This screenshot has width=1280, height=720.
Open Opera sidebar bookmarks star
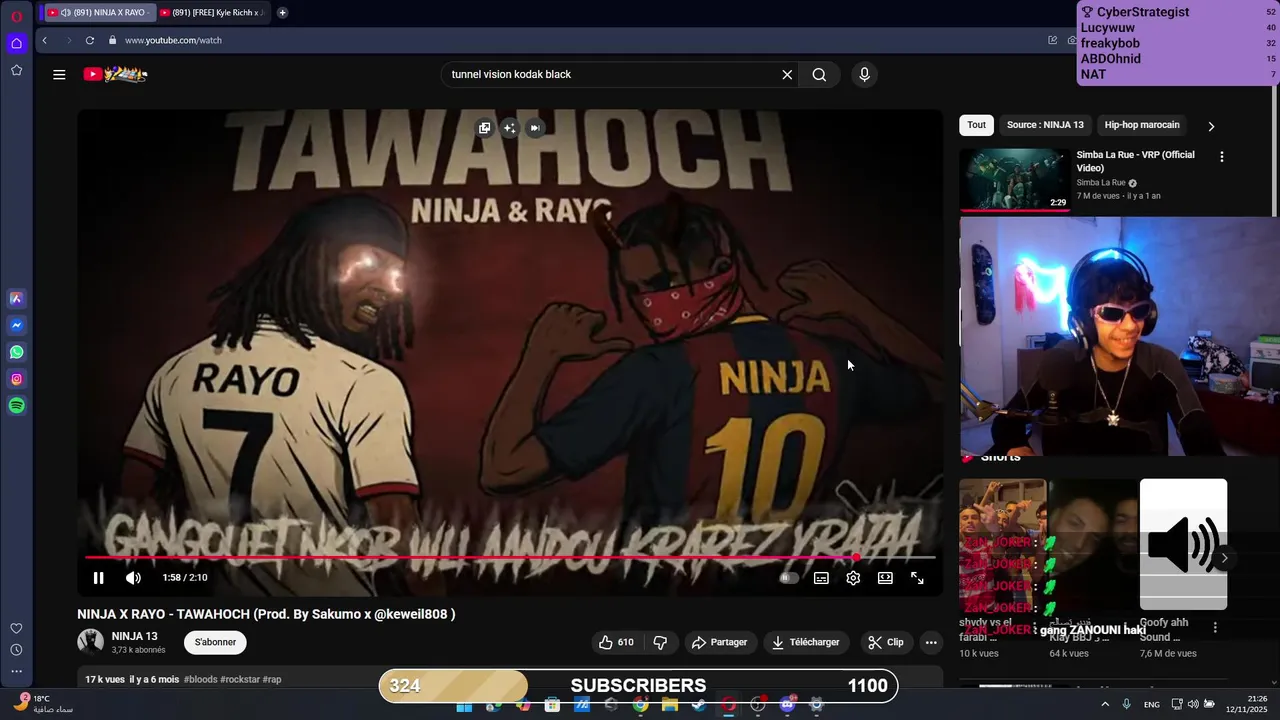[16, 70]
